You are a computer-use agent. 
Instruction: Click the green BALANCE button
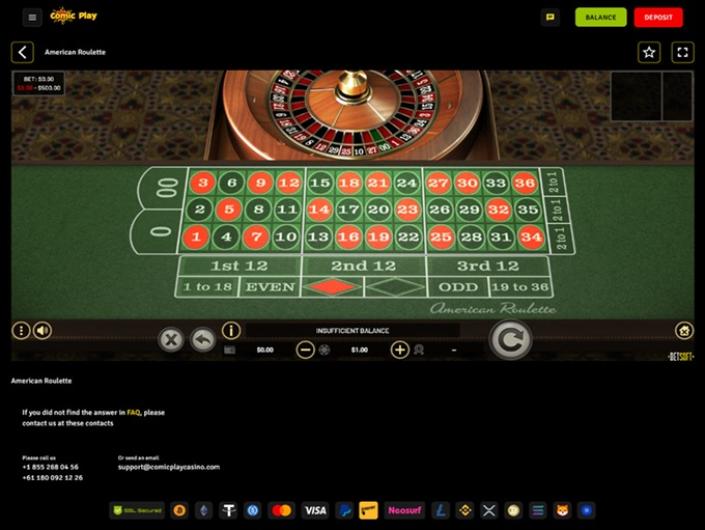tap(601, 17)
